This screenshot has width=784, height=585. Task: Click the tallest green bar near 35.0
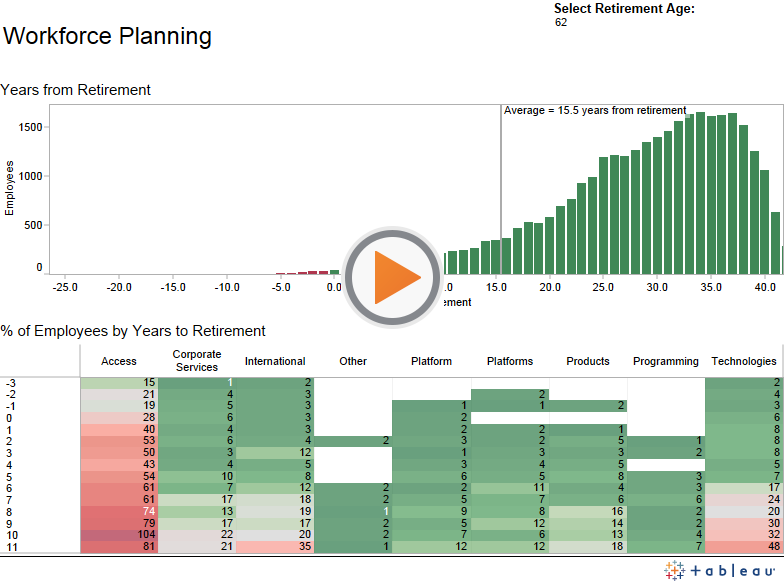[x=710, y=190]
